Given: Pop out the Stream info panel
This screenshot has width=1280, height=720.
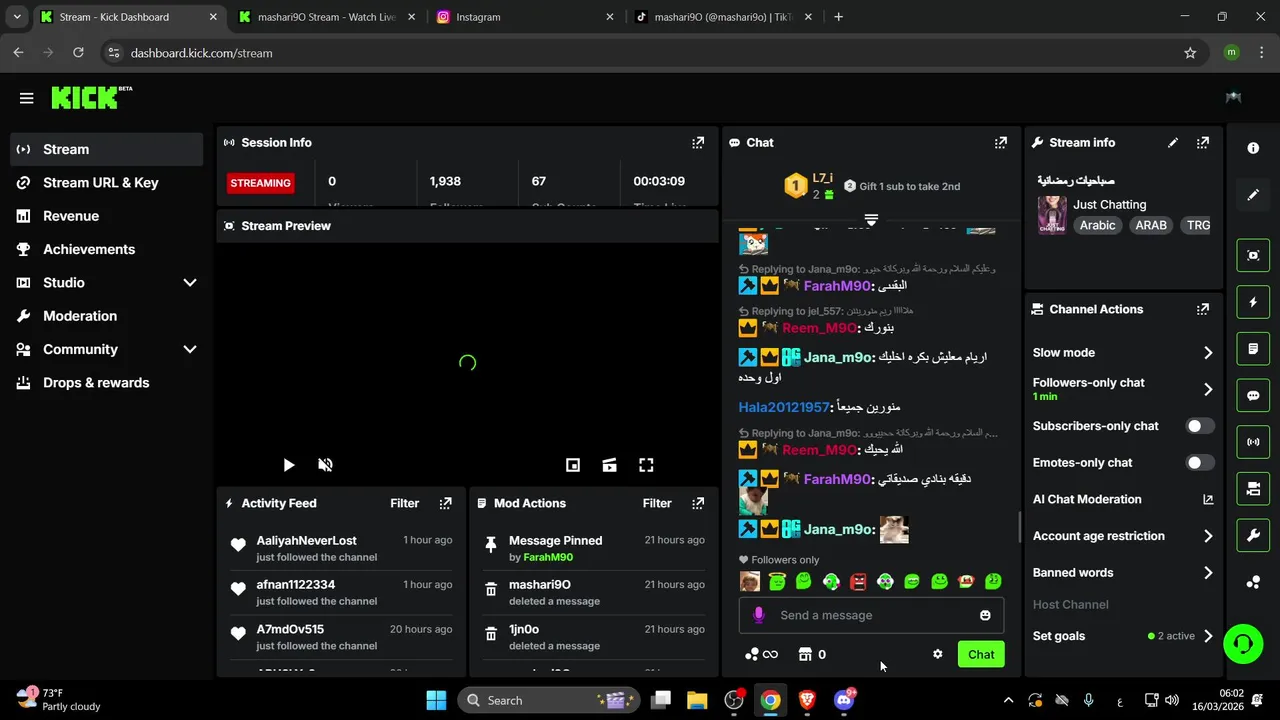Looking at the screenshot, I should 1203,143.
